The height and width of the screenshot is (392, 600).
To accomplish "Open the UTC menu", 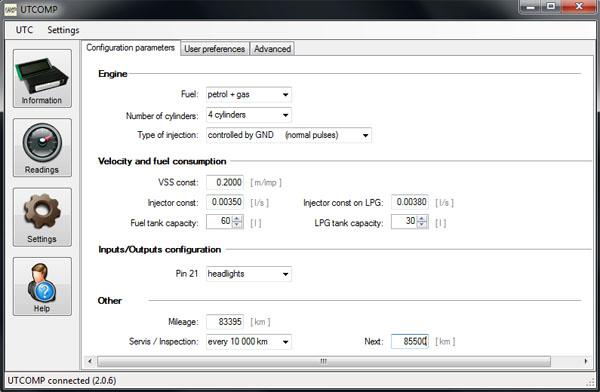I will (24, 30).
